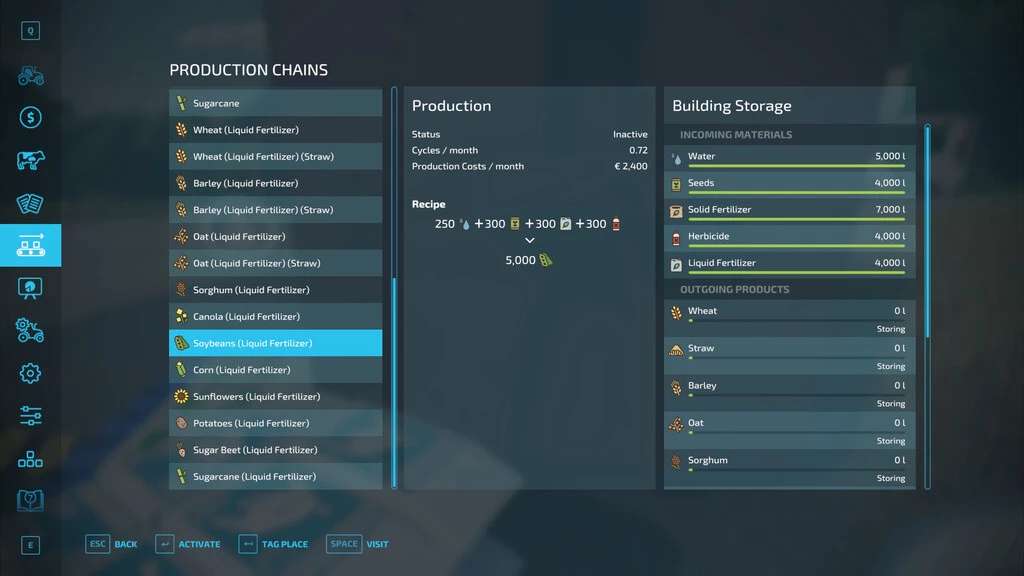
Task: Click the Water fill level bar
Action: [x=795, y=167]
